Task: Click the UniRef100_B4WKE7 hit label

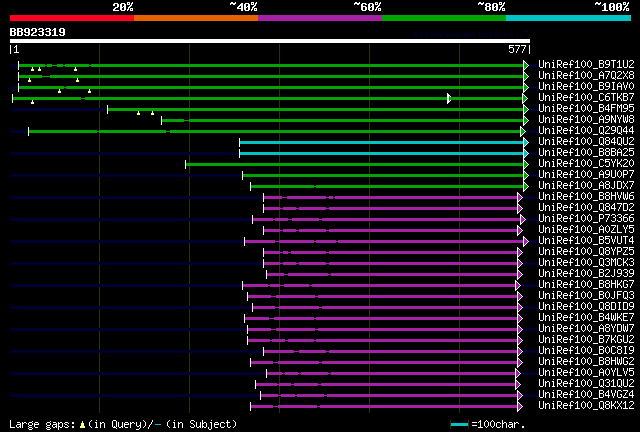Action: pyautogui.click(x=586, y=318)
